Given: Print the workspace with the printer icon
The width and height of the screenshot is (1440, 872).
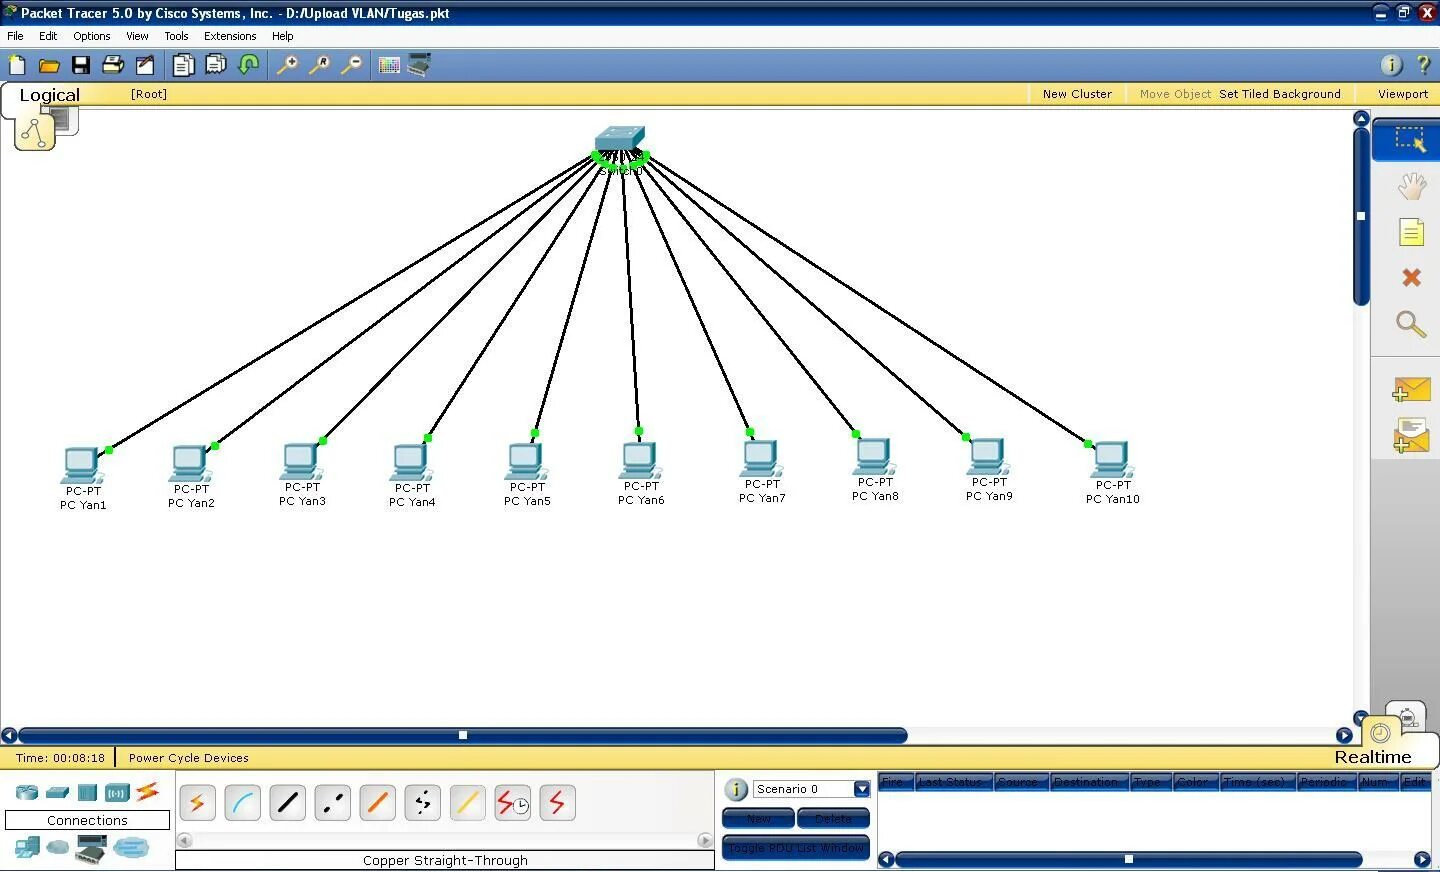Looking at the screenshot, I should 113,65.
